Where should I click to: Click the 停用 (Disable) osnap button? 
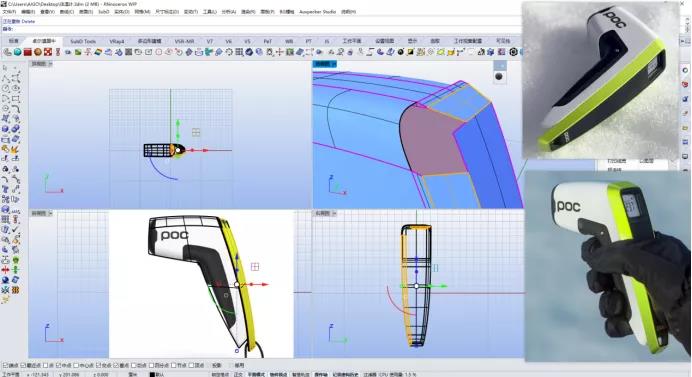tap(239, 366)
